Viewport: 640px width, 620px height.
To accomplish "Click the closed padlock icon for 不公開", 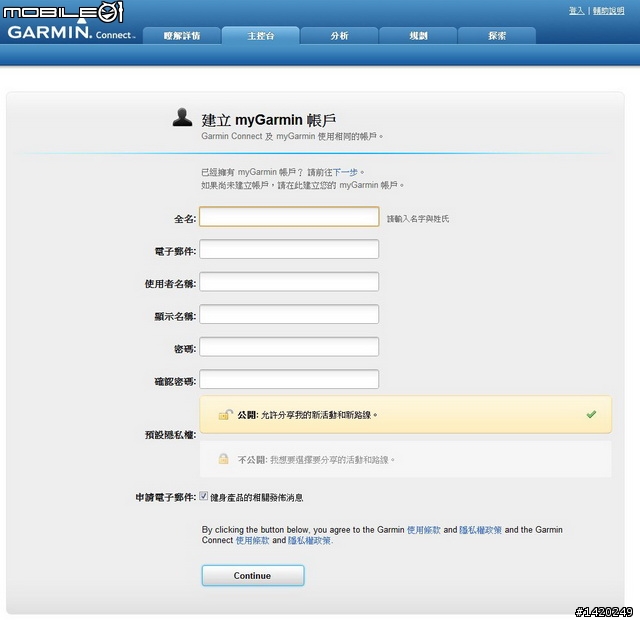I will pyautogui.click(x=223, y=459).
